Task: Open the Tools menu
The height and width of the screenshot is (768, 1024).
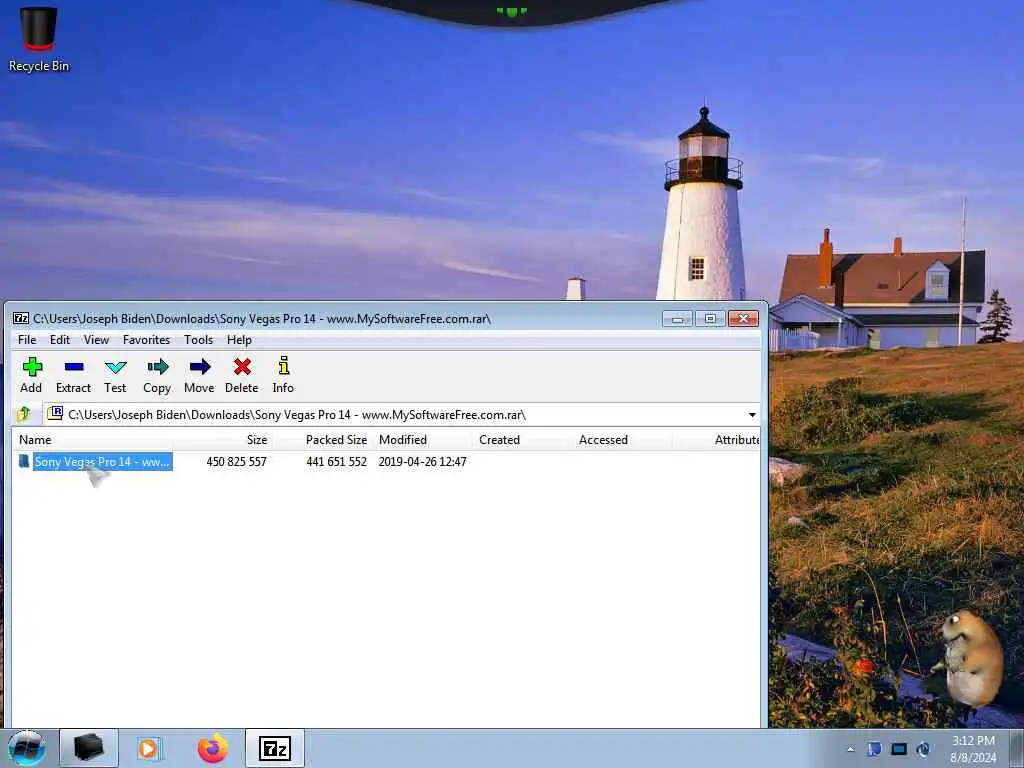Action: pos(199,340)
